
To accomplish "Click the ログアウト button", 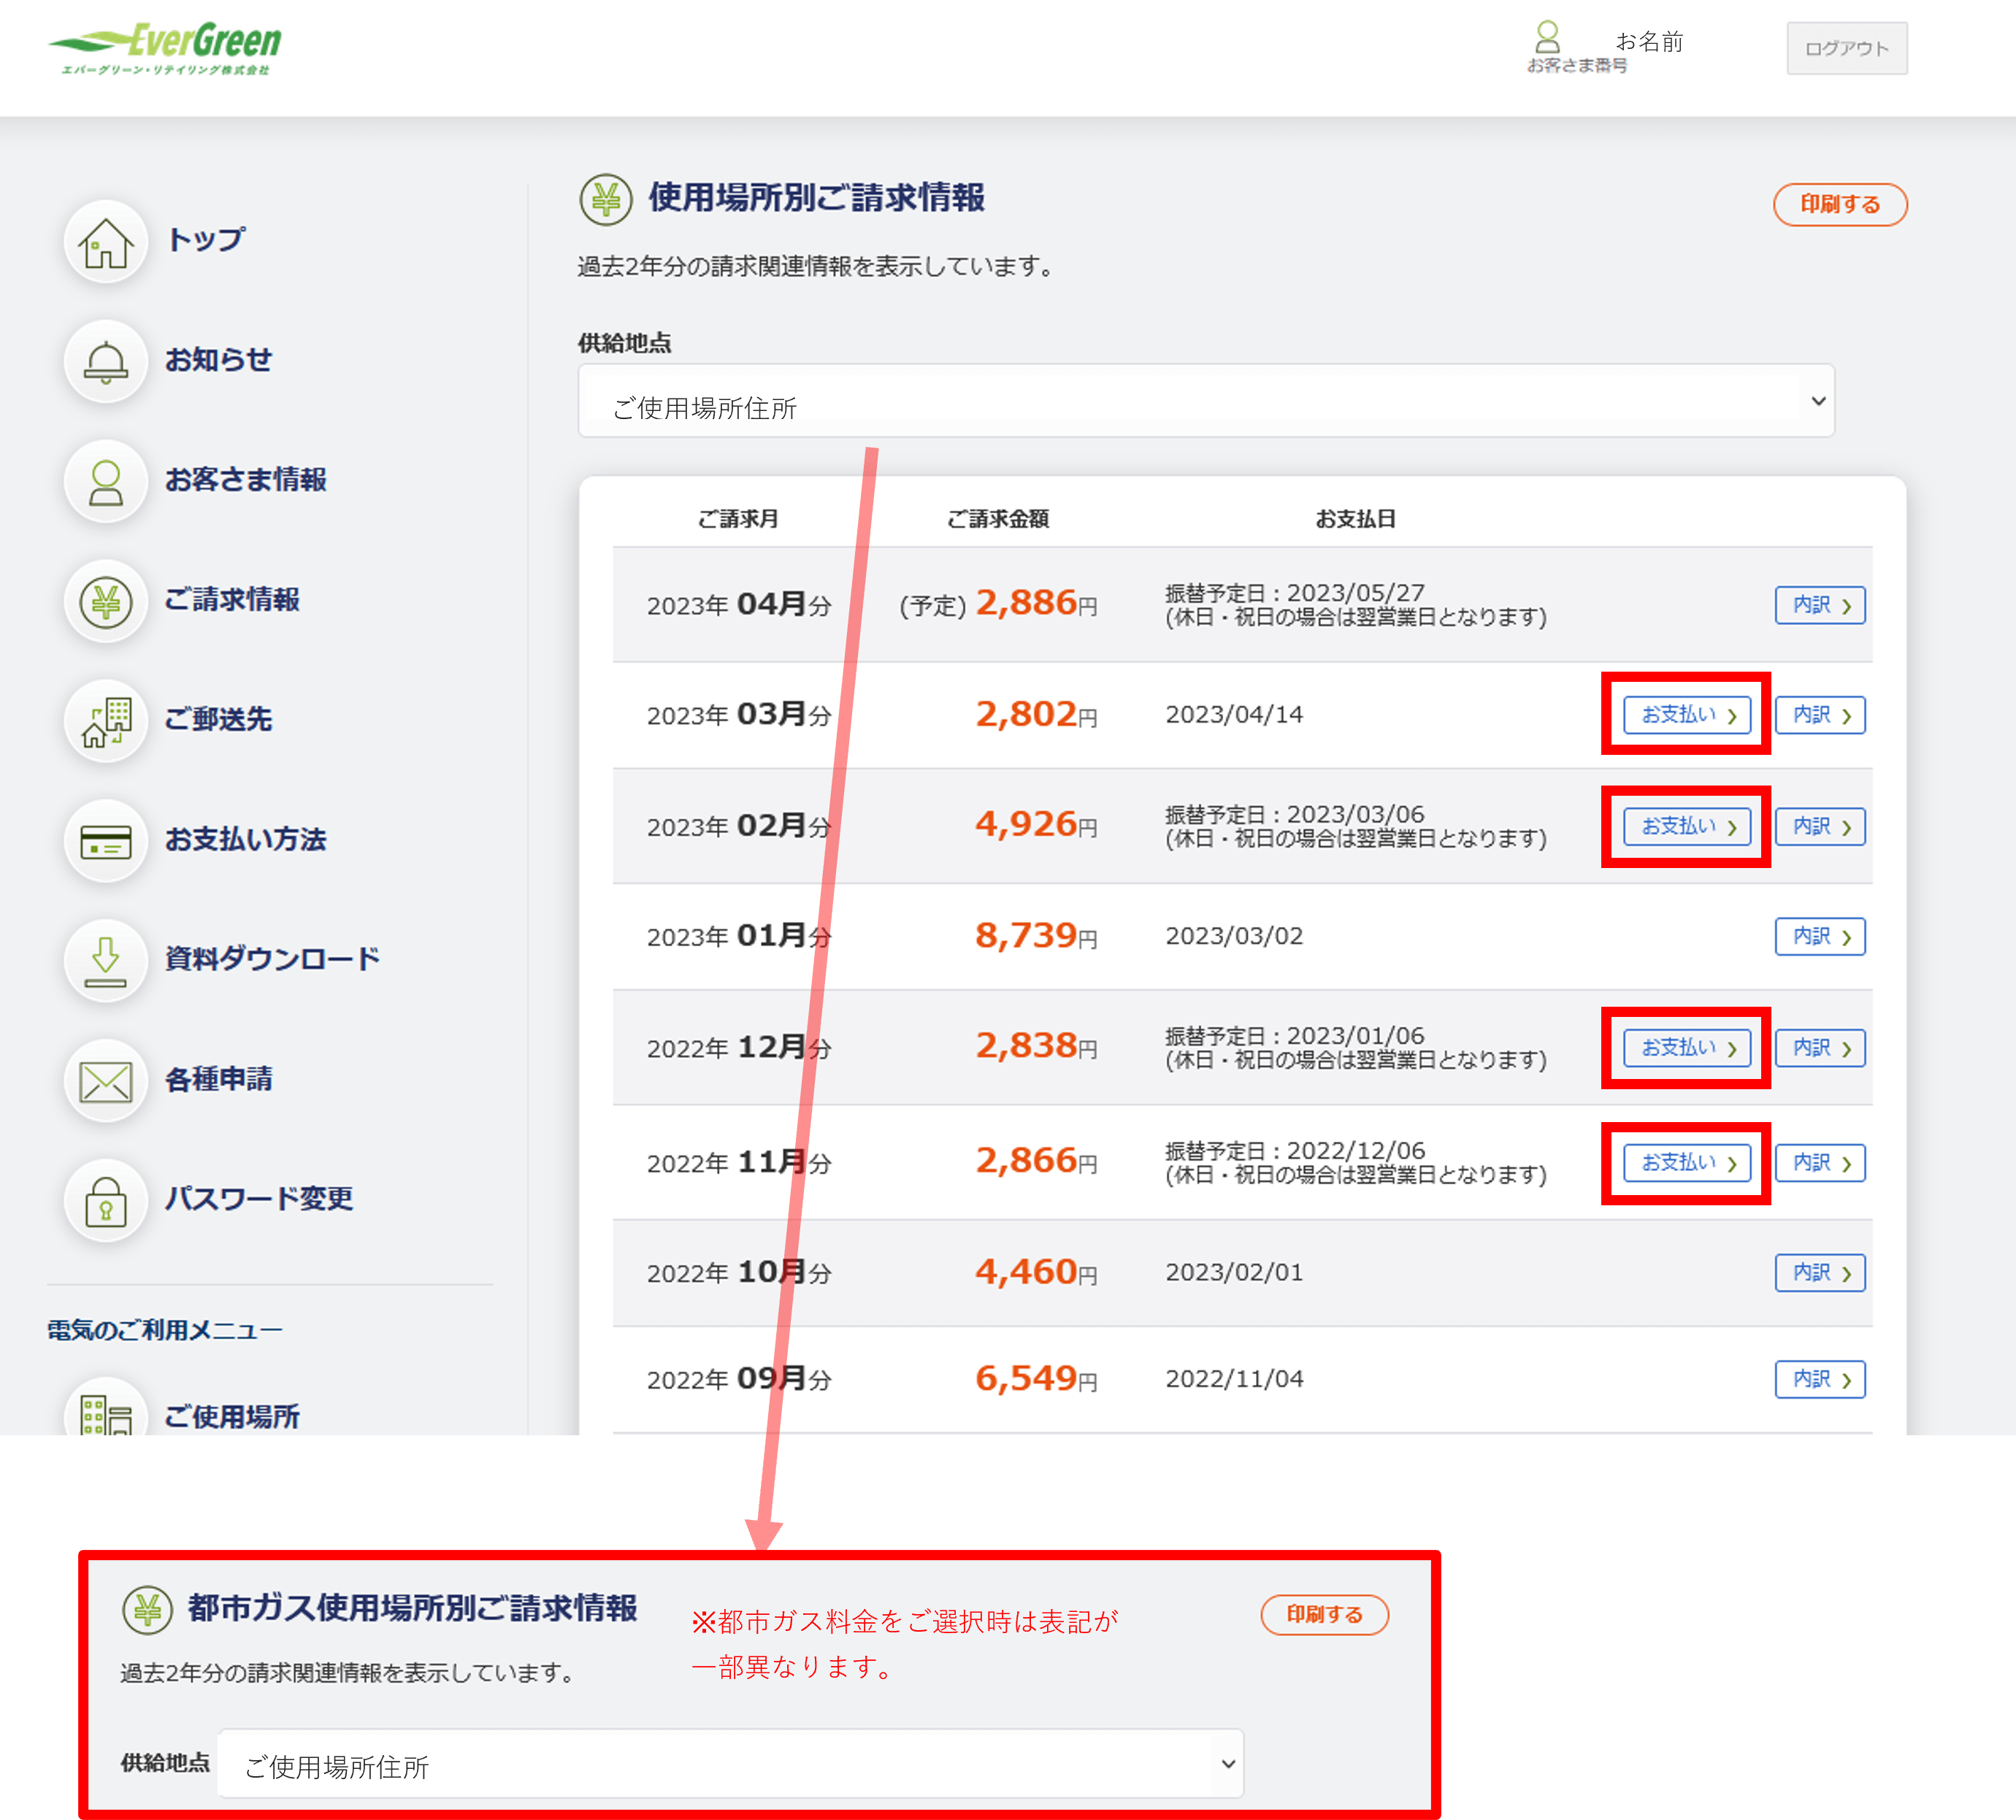I will [1846, 48].
